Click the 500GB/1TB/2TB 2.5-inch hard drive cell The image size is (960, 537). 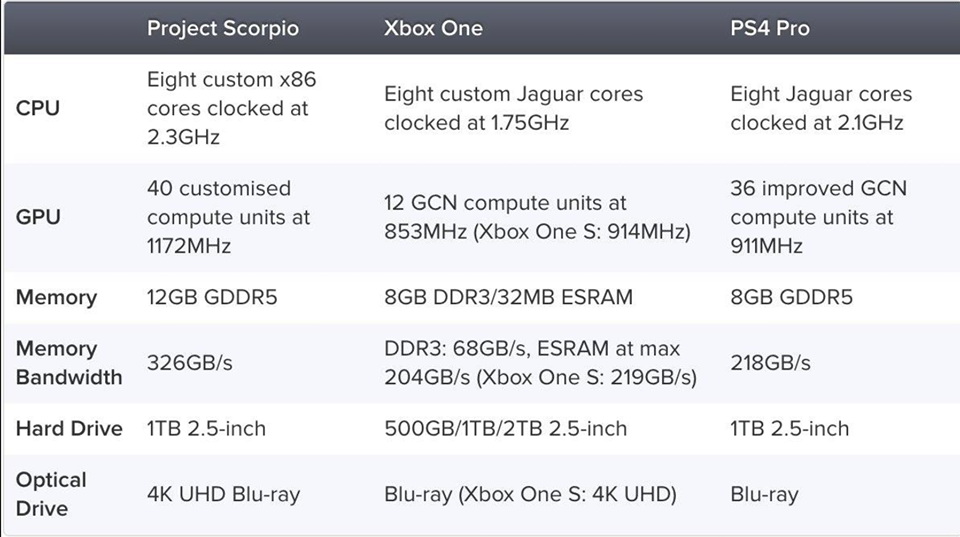pos(505,428)
